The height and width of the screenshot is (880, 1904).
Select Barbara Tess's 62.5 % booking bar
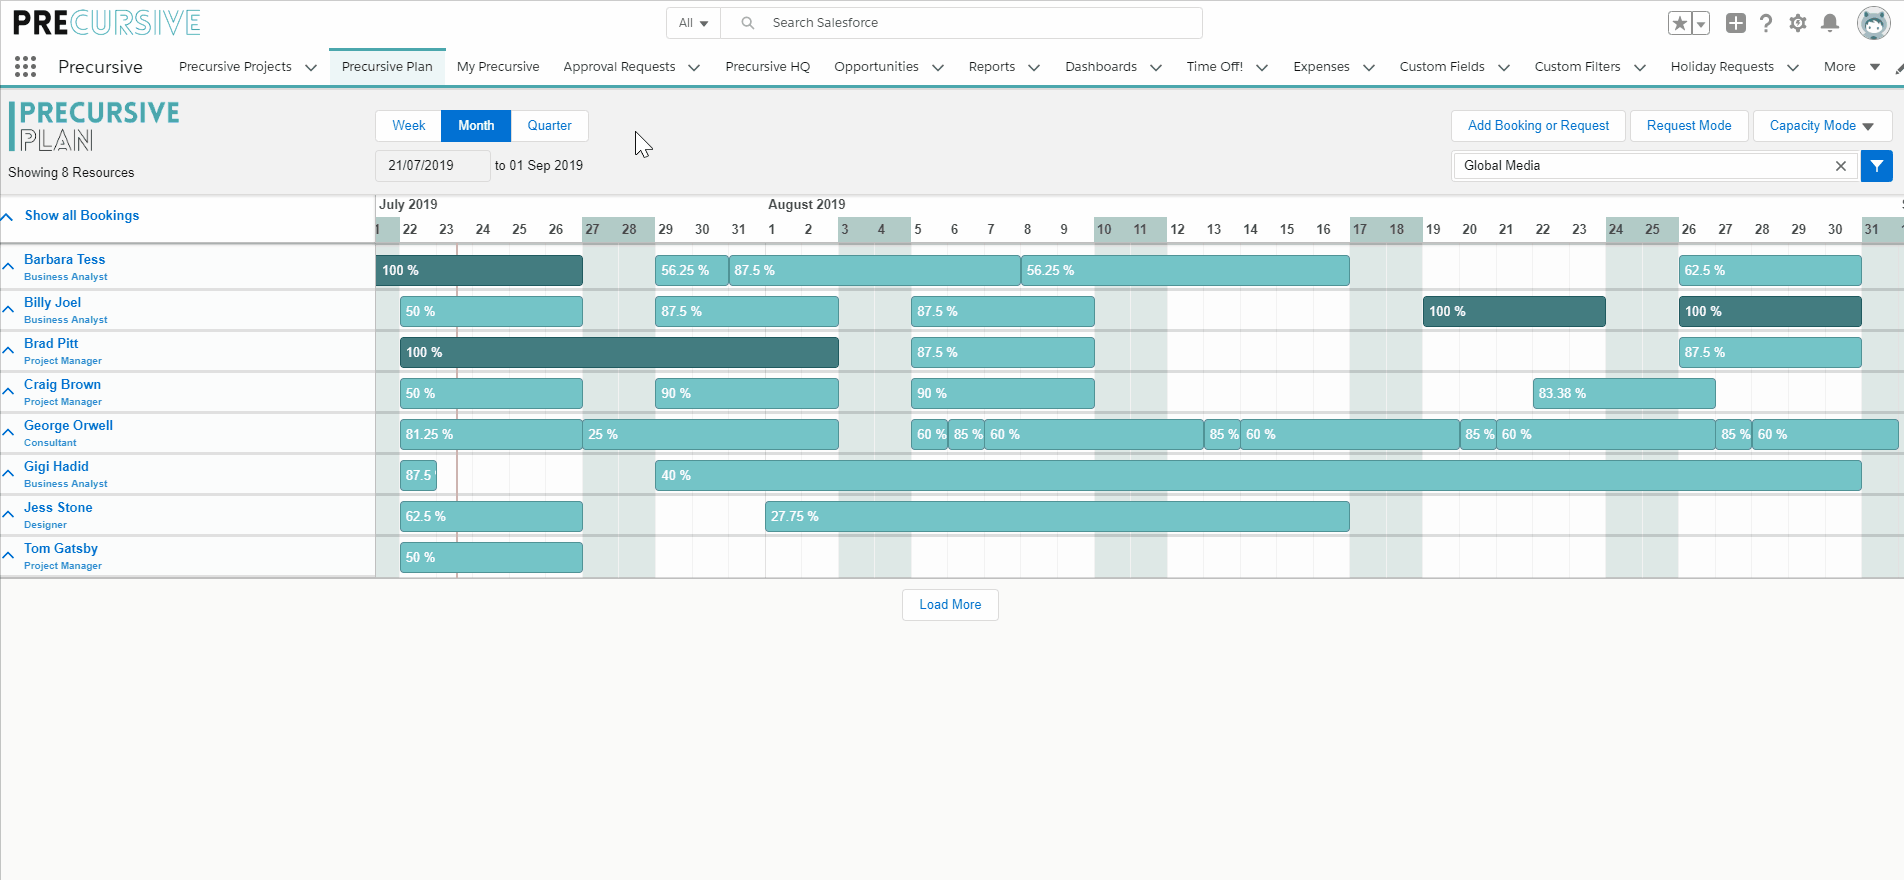(1770, 271)
